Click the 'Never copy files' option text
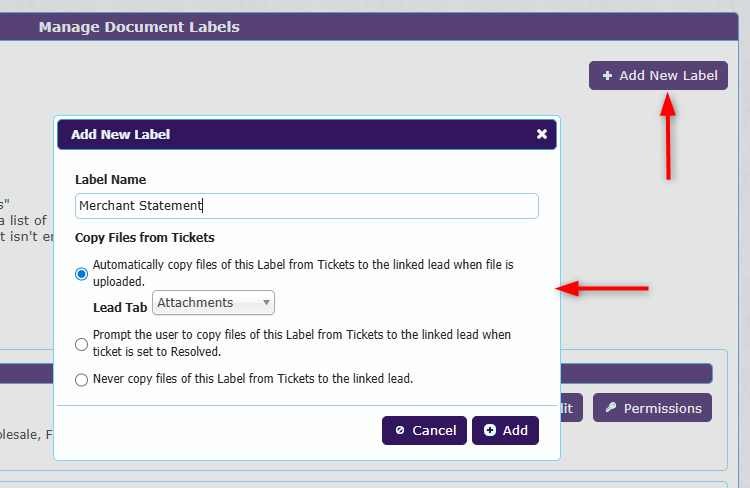 [253, 378]
